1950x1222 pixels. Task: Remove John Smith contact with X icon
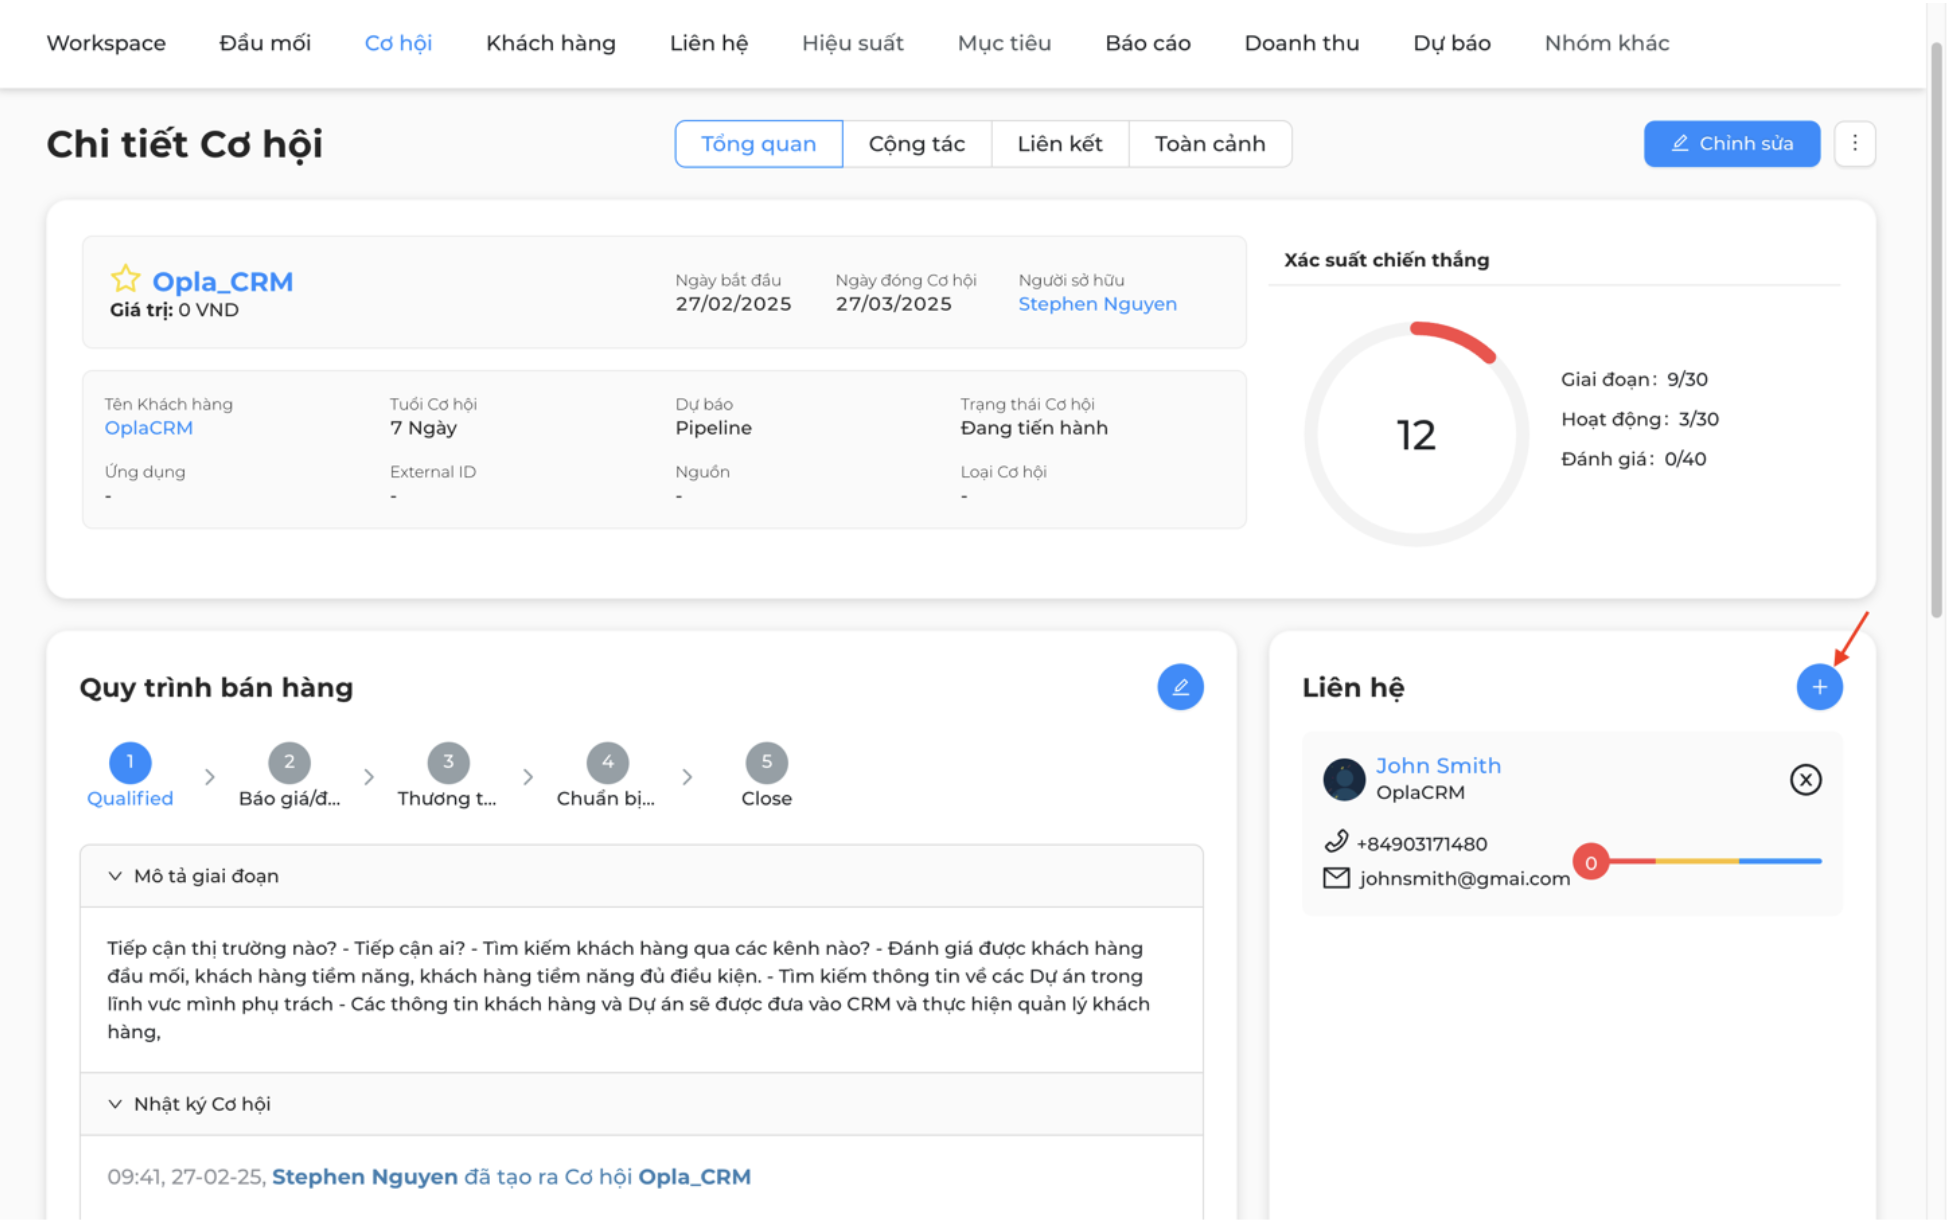coord(1805,780)
